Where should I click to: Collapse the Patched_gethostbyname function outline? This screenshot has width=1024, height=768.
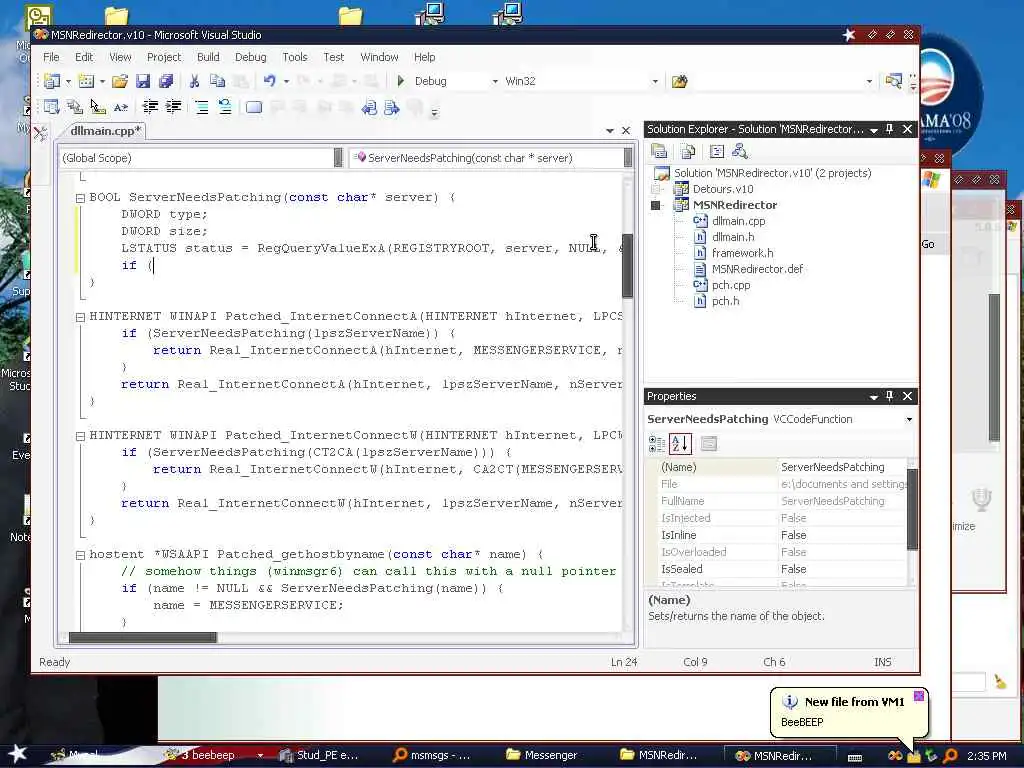[x=80, y=555]
